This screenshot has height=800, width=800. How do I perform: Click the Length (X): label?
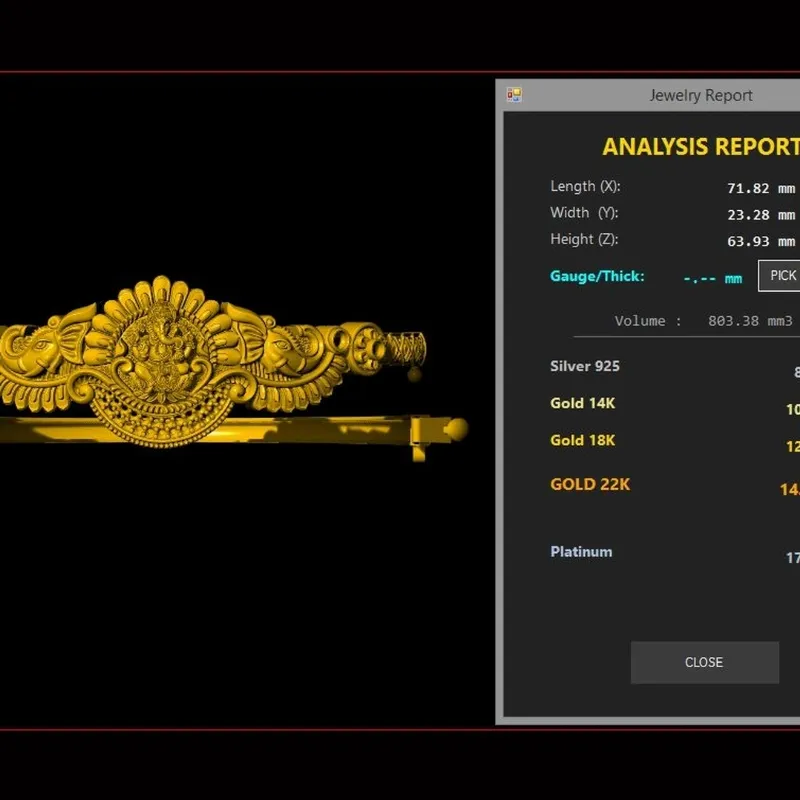pos(585,186)
